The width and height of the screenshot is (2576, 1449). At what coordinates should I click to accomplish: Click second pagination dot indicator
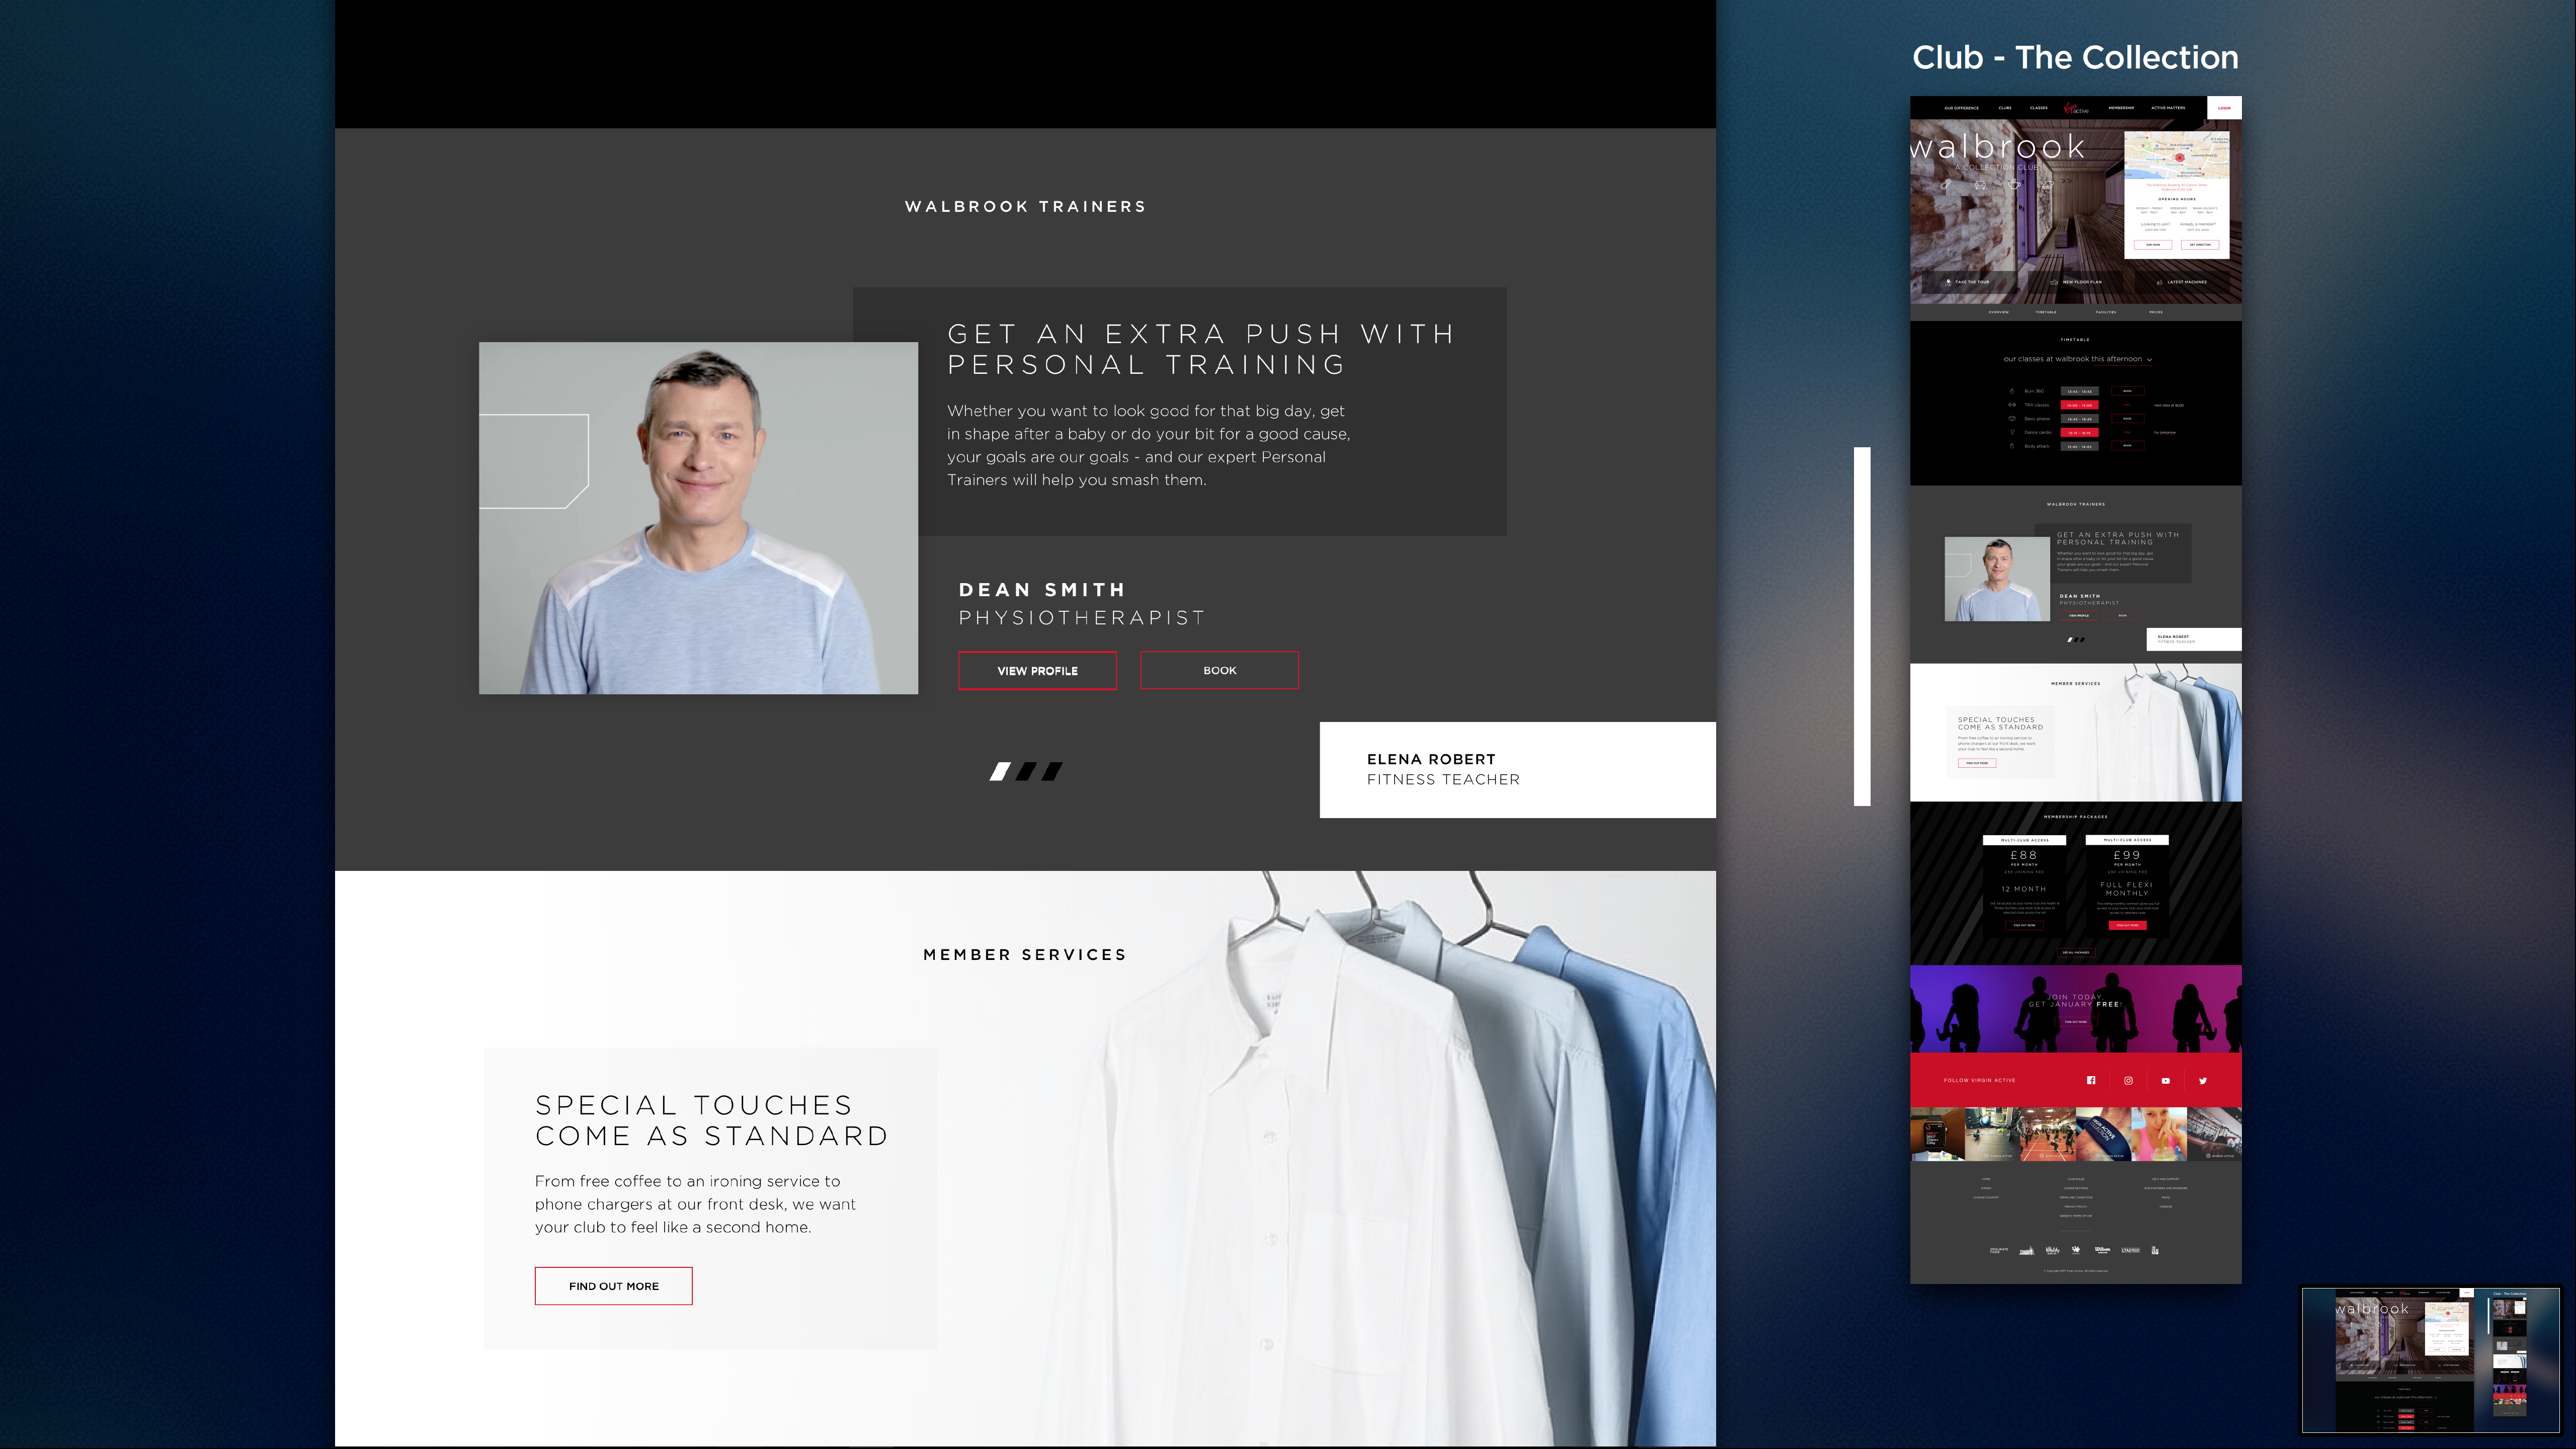tap(1026, 770)
